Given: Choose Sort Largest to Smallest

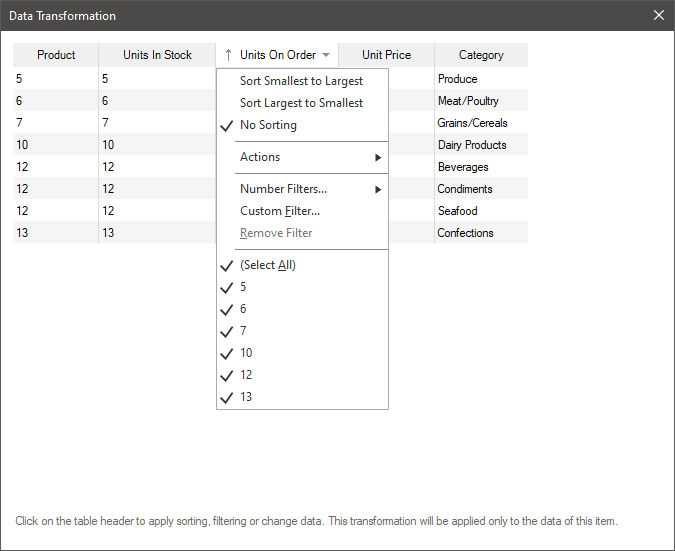Looking at the screenshot, I should [301, 103].
